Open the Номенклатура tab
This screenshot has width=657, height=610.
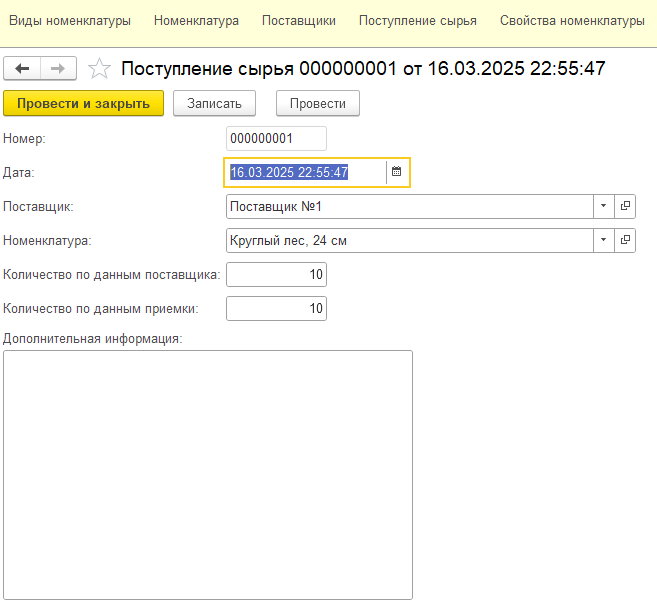click(196, 20)
